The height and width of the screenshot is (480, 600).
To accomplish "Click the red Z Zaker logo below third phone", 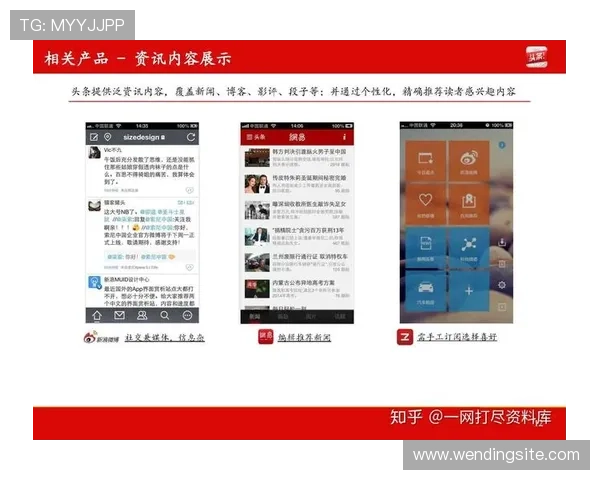I will [x=405, y=337].
